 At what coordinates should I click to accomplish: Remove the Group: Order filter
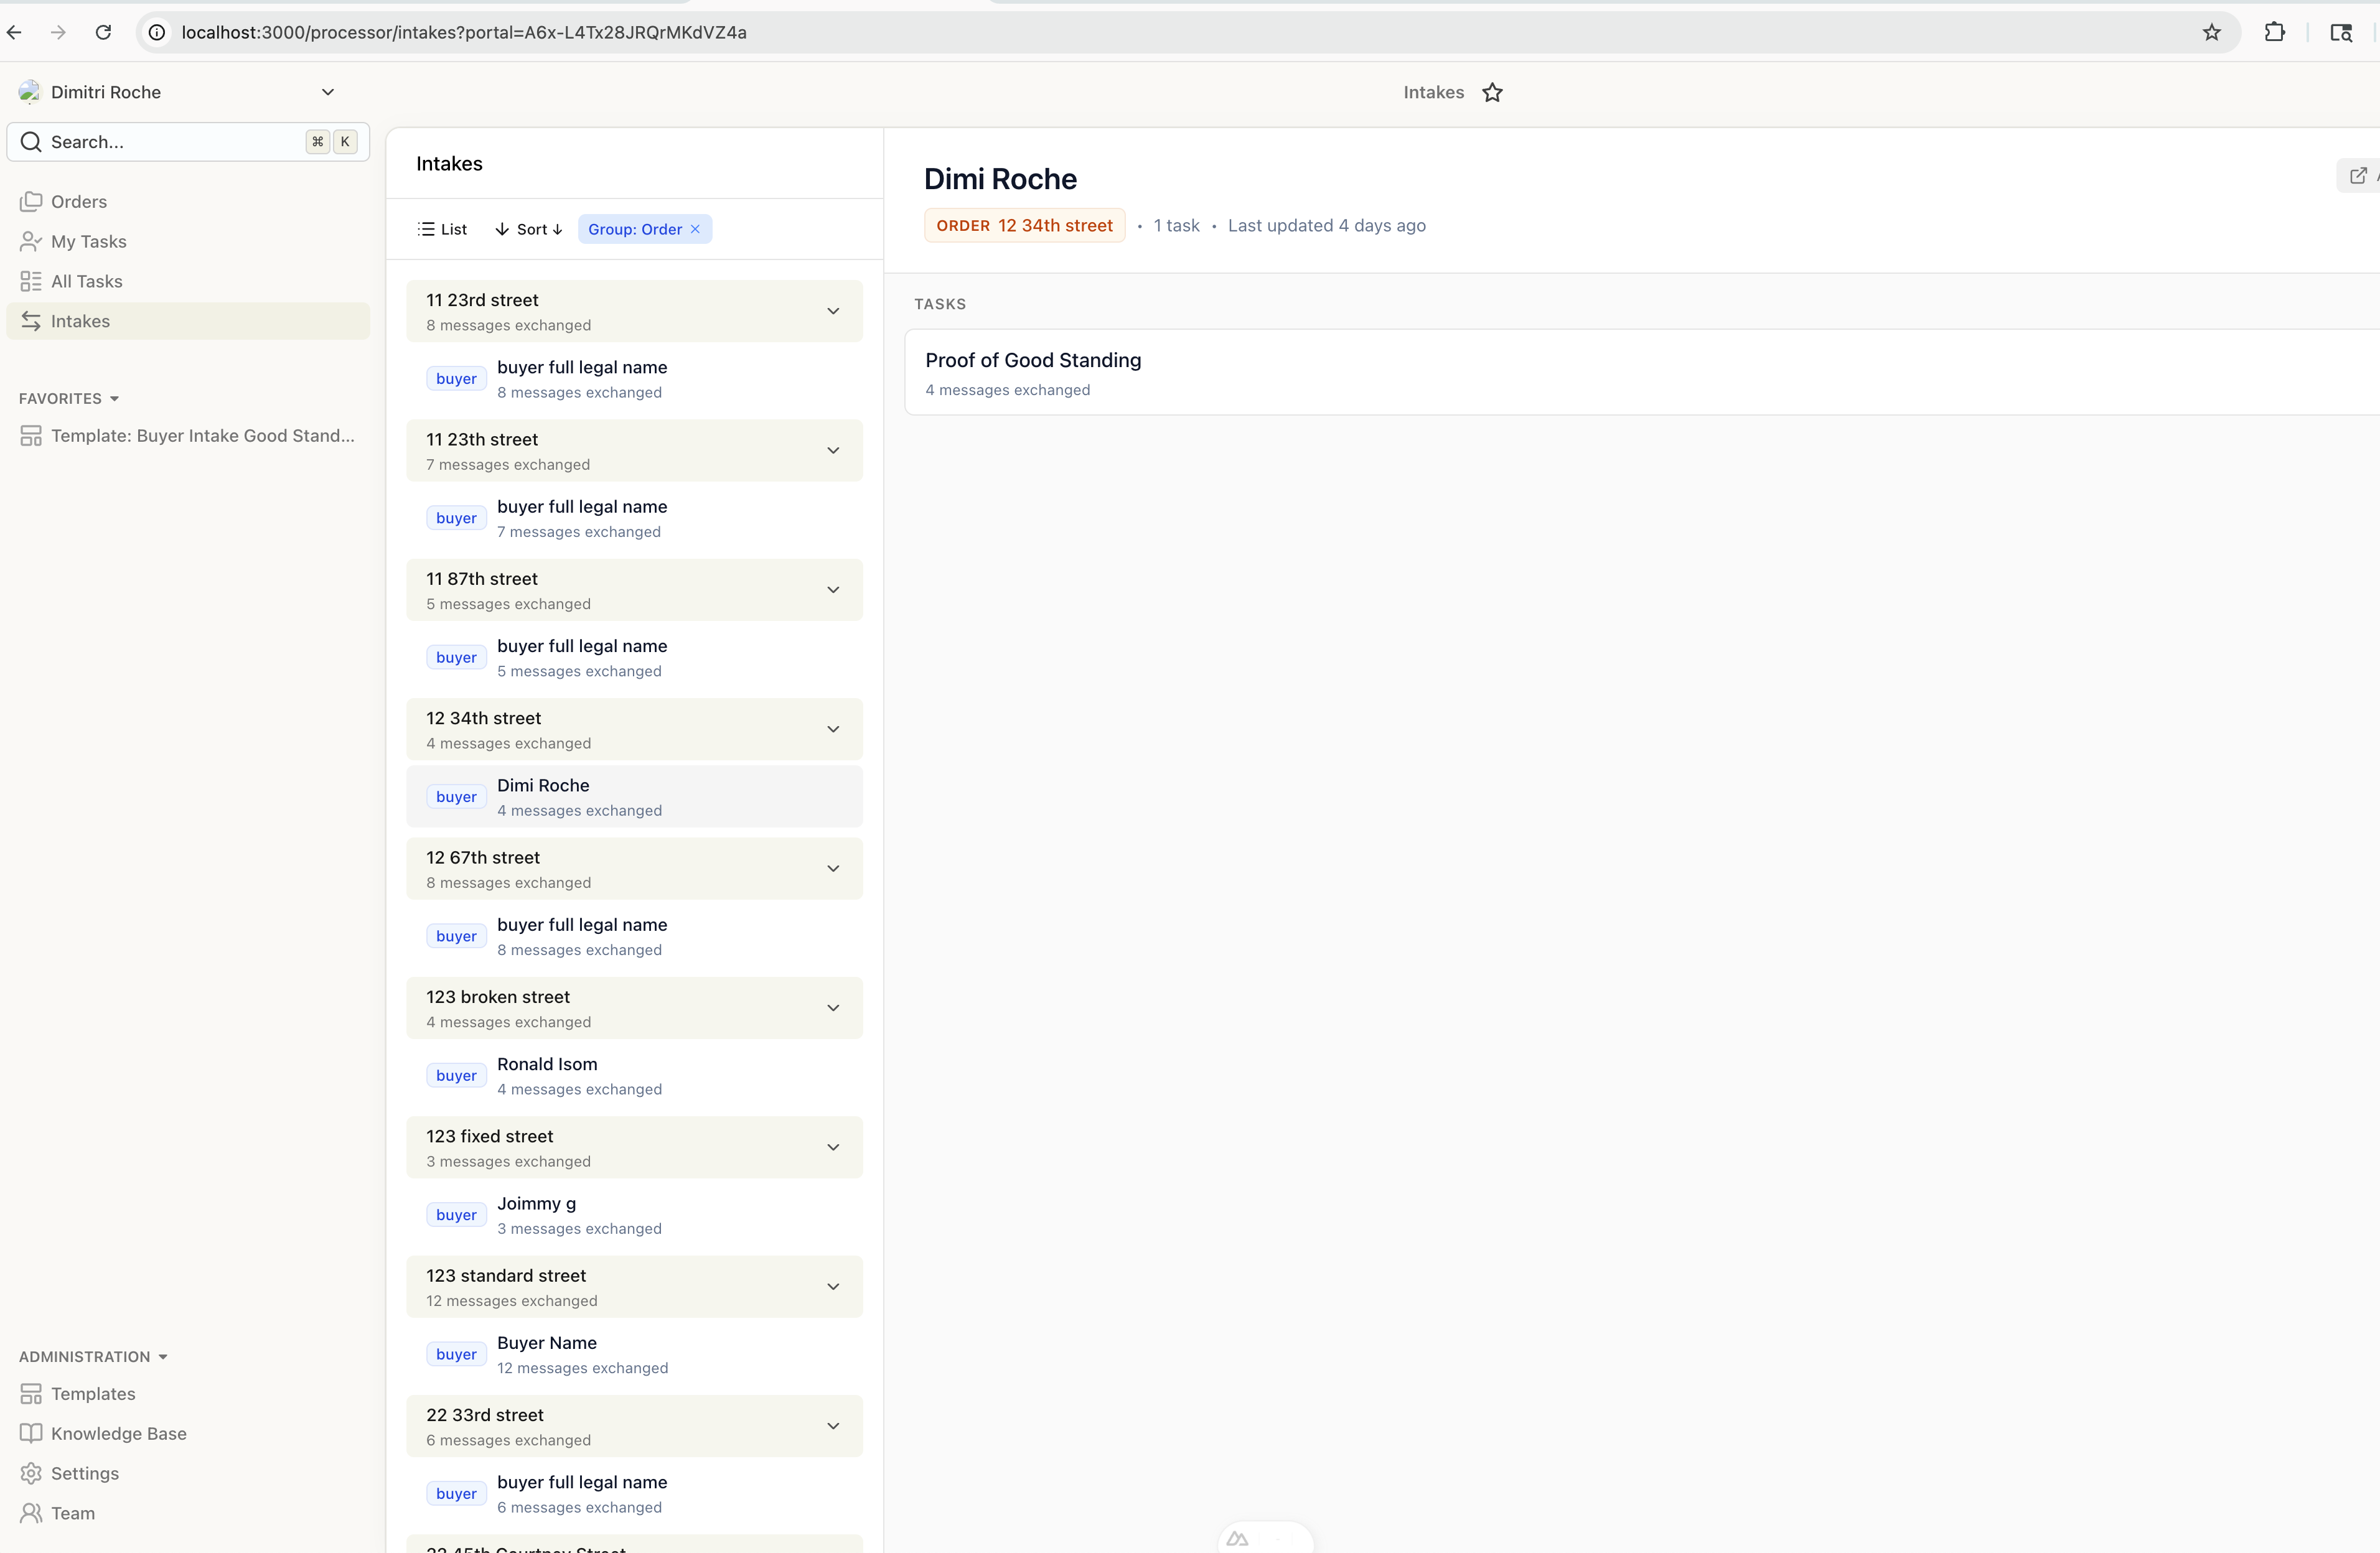[695, 229]
